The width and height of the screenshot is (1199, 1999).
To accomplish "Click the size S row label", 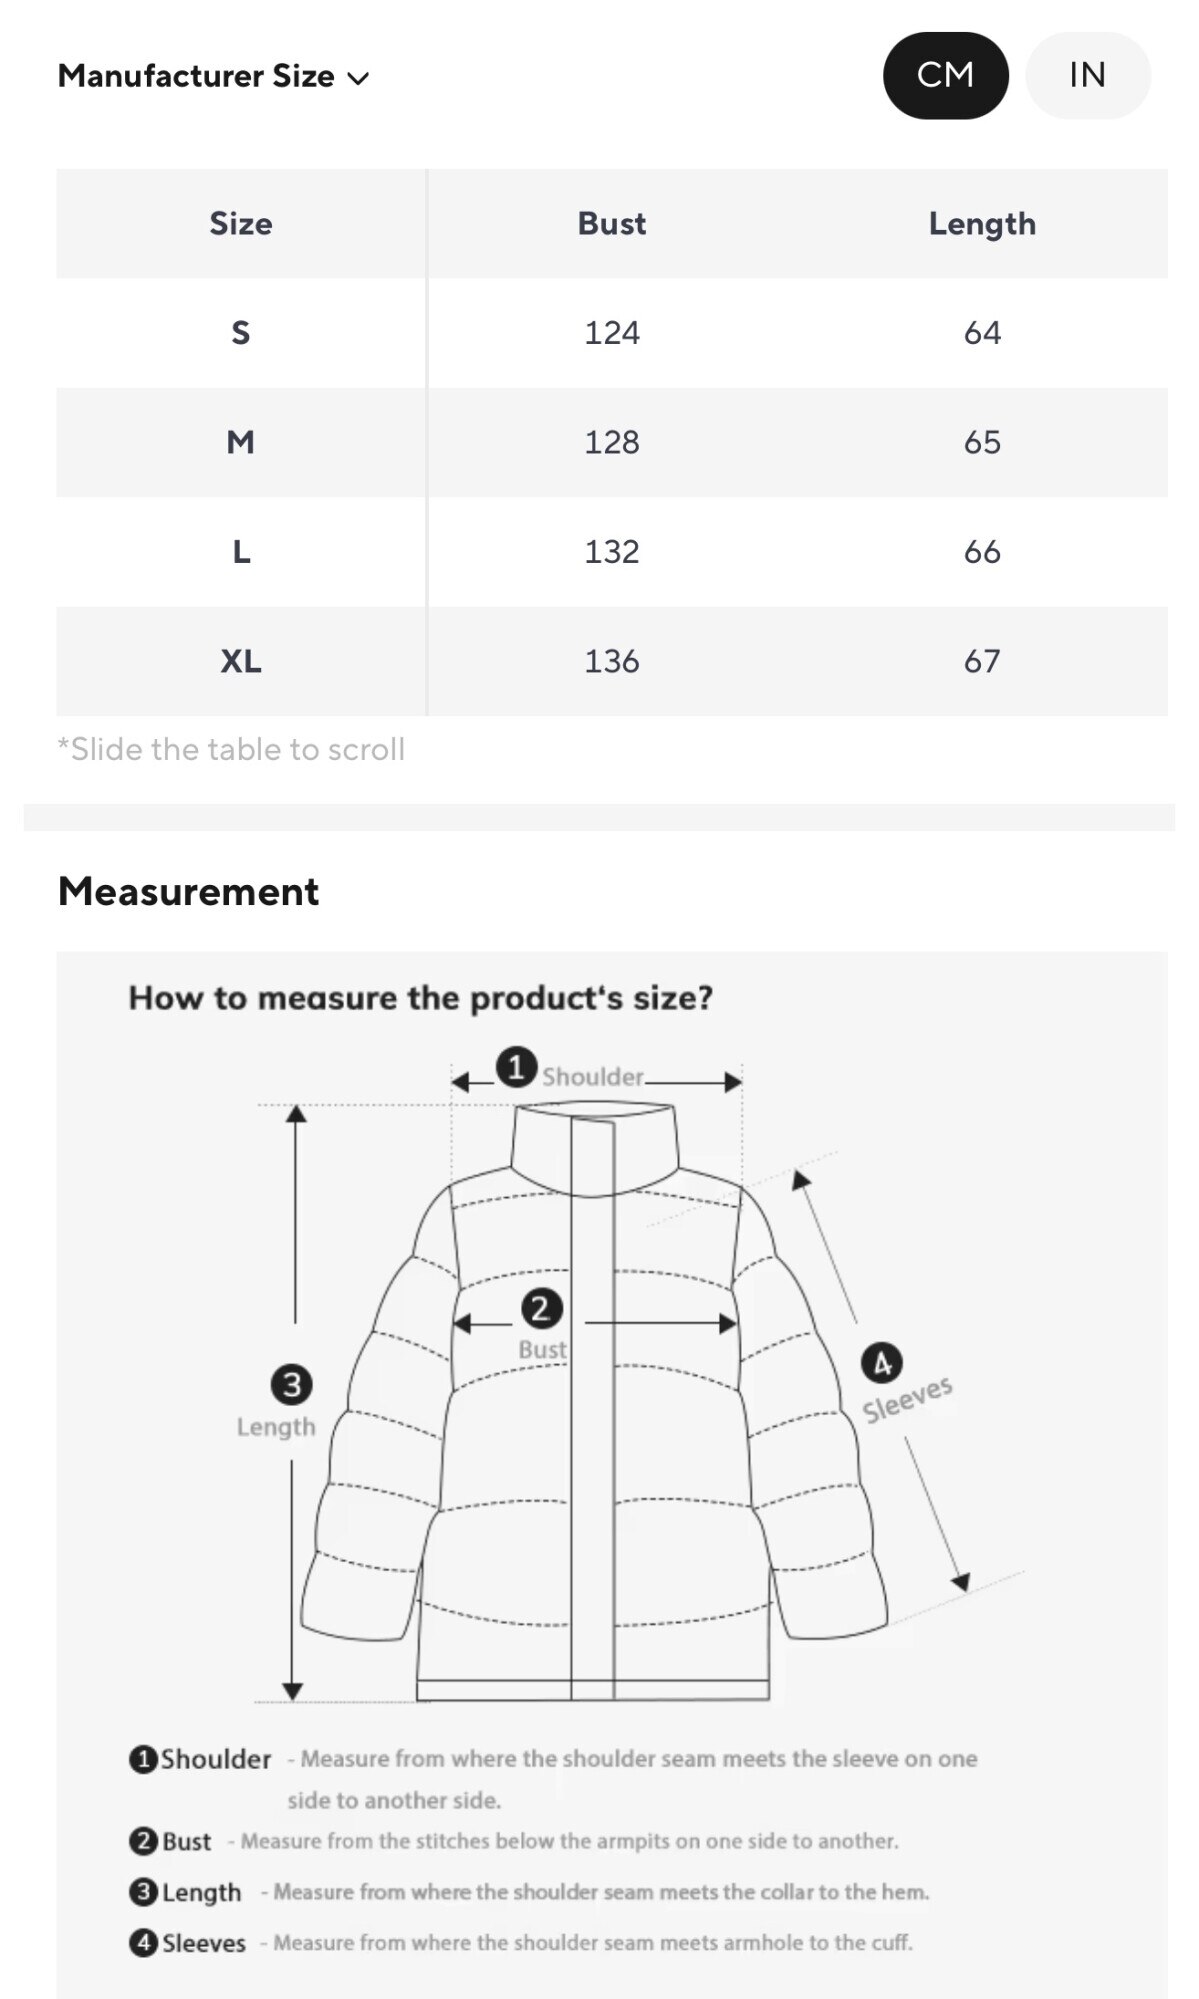I will pyautogui.click(x=241, y=333).
